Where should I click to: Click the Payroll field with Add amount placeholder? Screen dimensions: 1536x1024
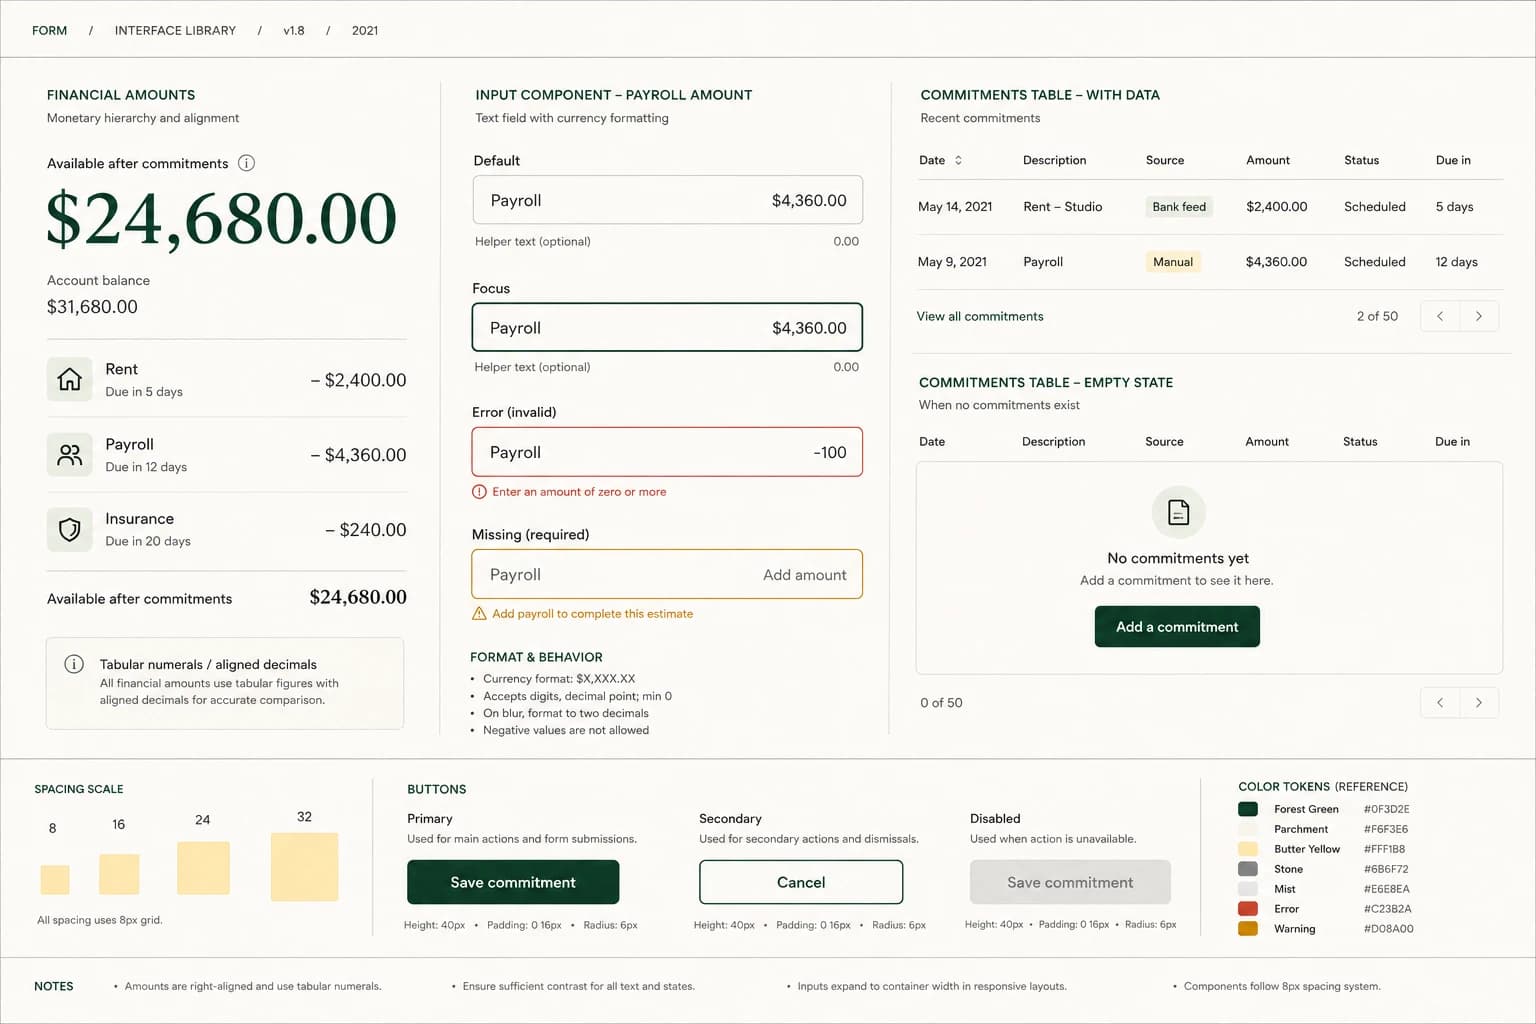click(x=667, y=574)
